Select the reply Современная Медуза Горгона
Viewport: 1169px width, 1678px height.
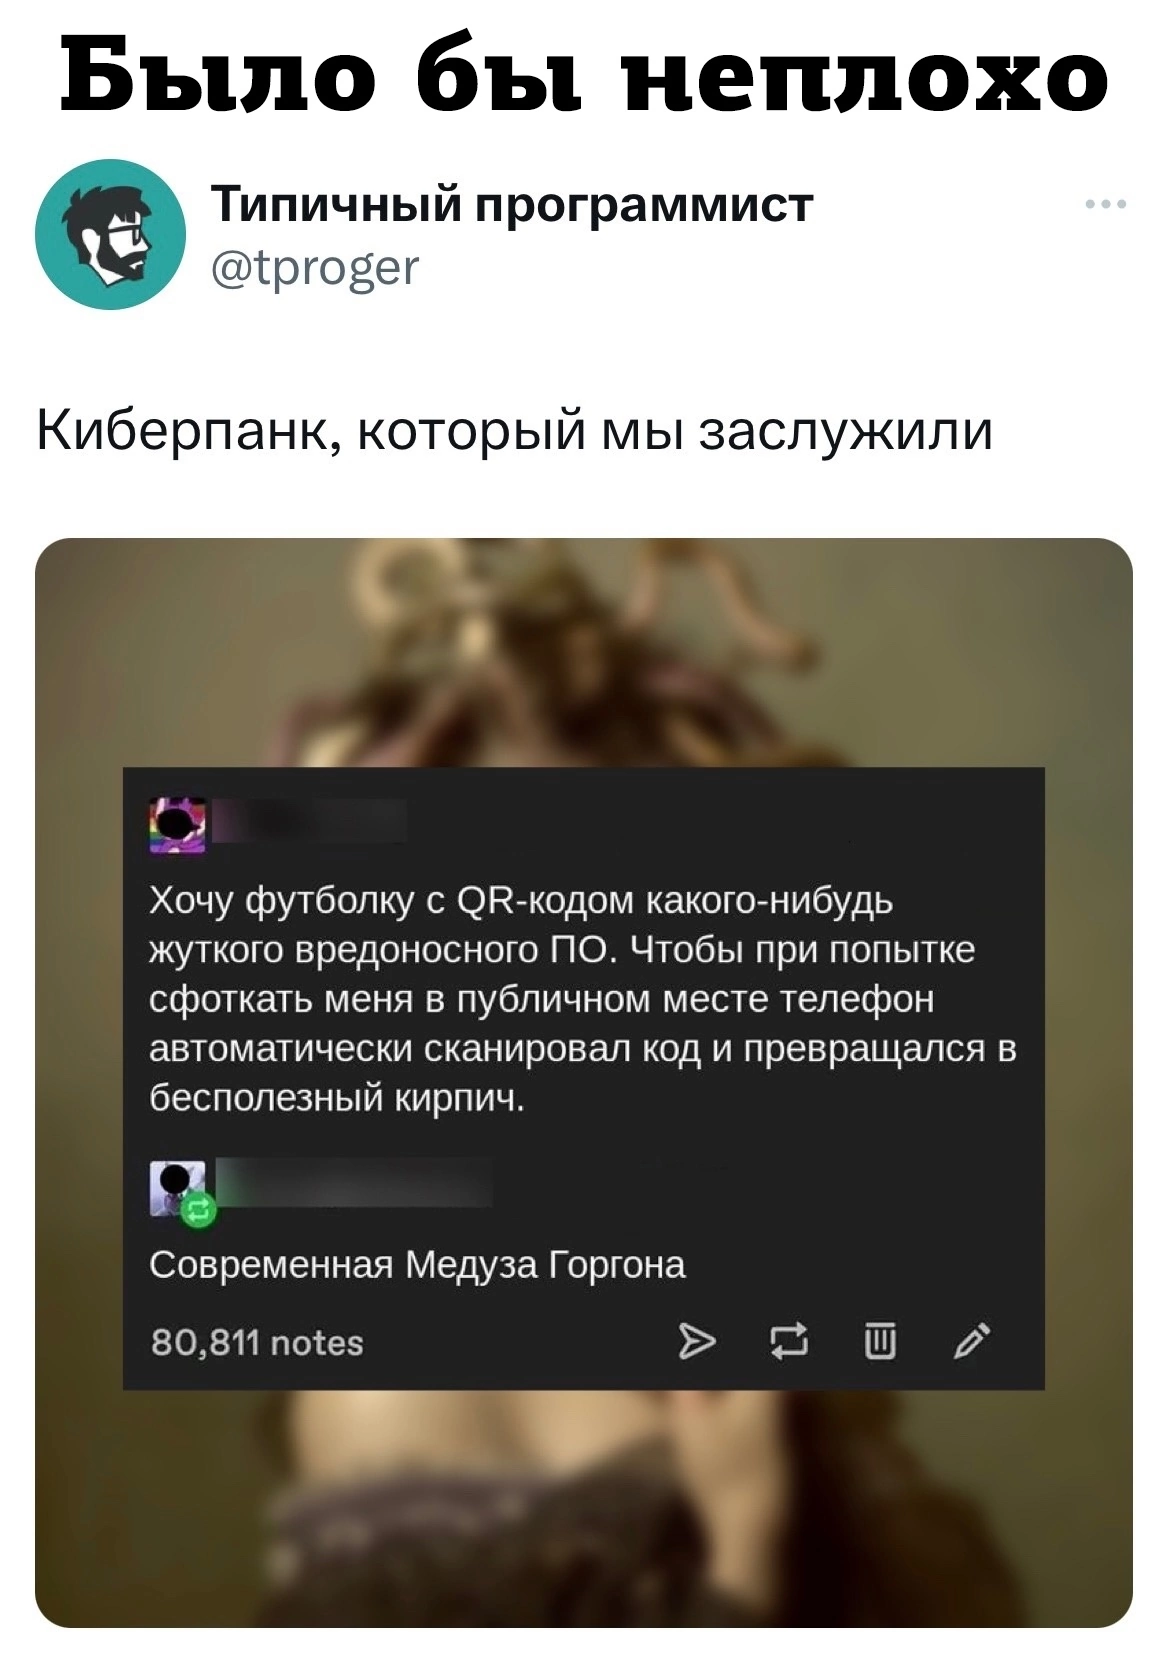coord(417,1265)
